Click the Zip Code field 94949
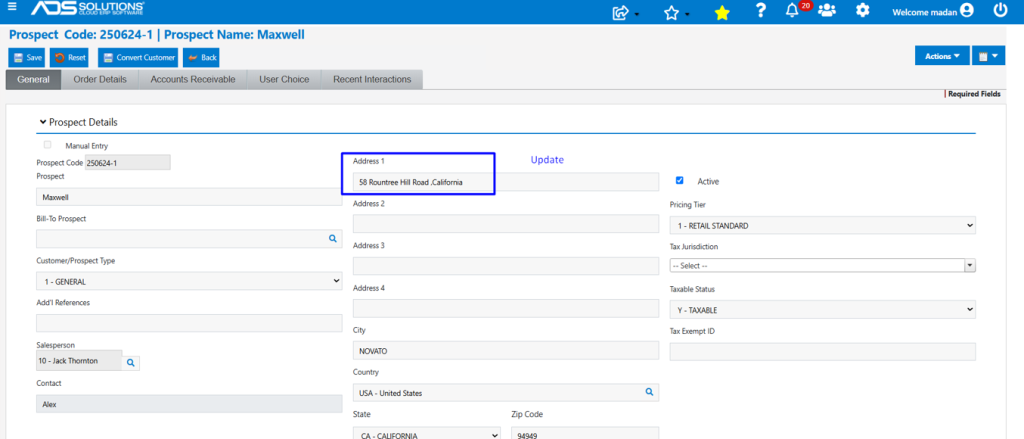 pos(585,432)
